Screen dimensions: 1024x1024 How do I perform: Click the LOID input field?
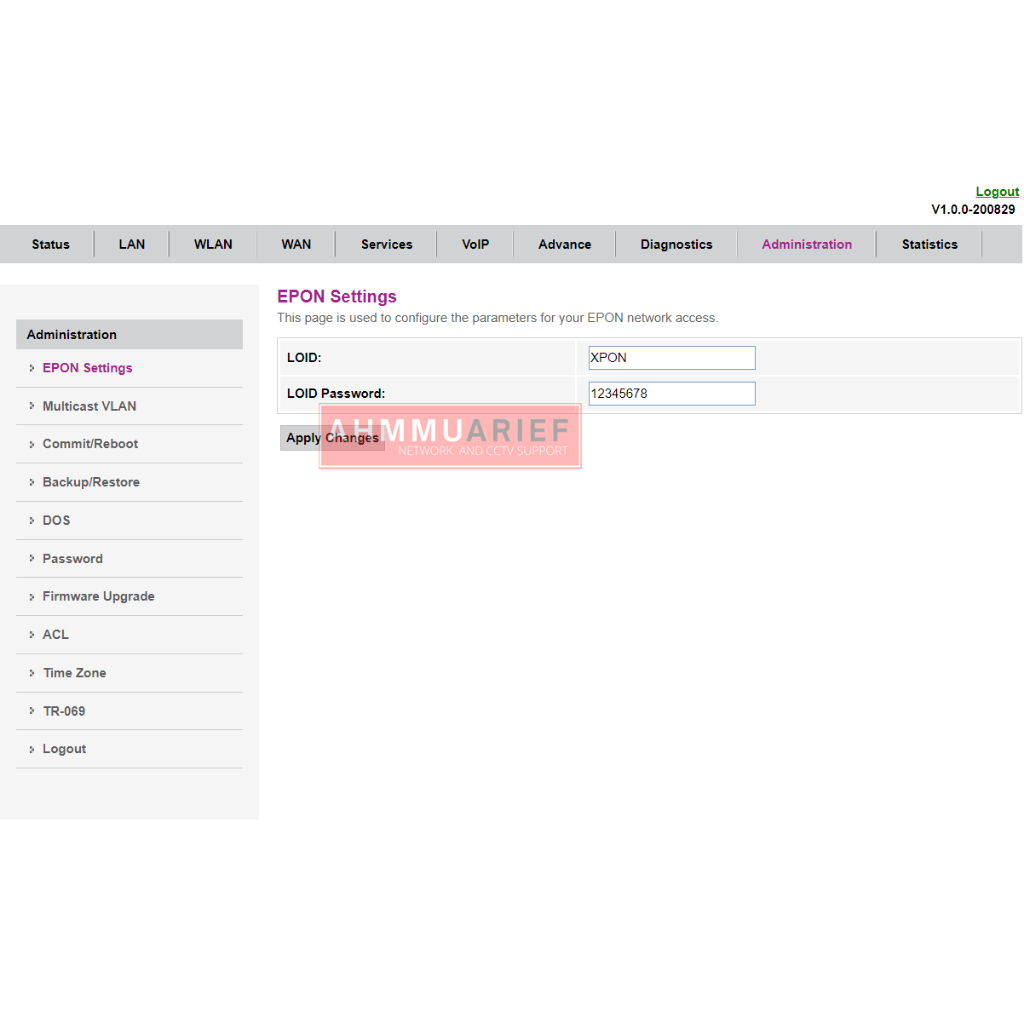[x=671, y=358]
